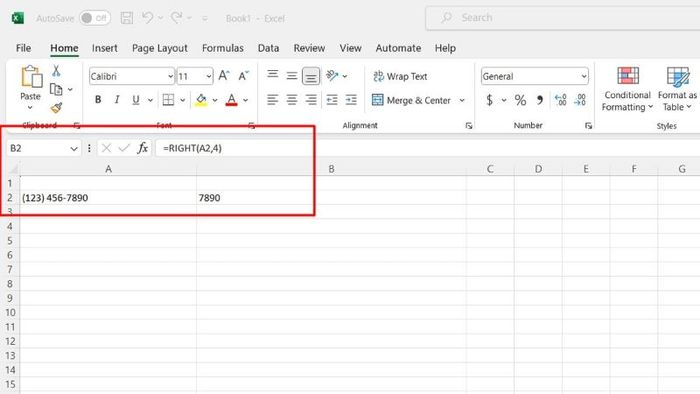Click Increase Font Size icon
The height and width of the screenshot is (394, 700).
[x=224, y=76]
